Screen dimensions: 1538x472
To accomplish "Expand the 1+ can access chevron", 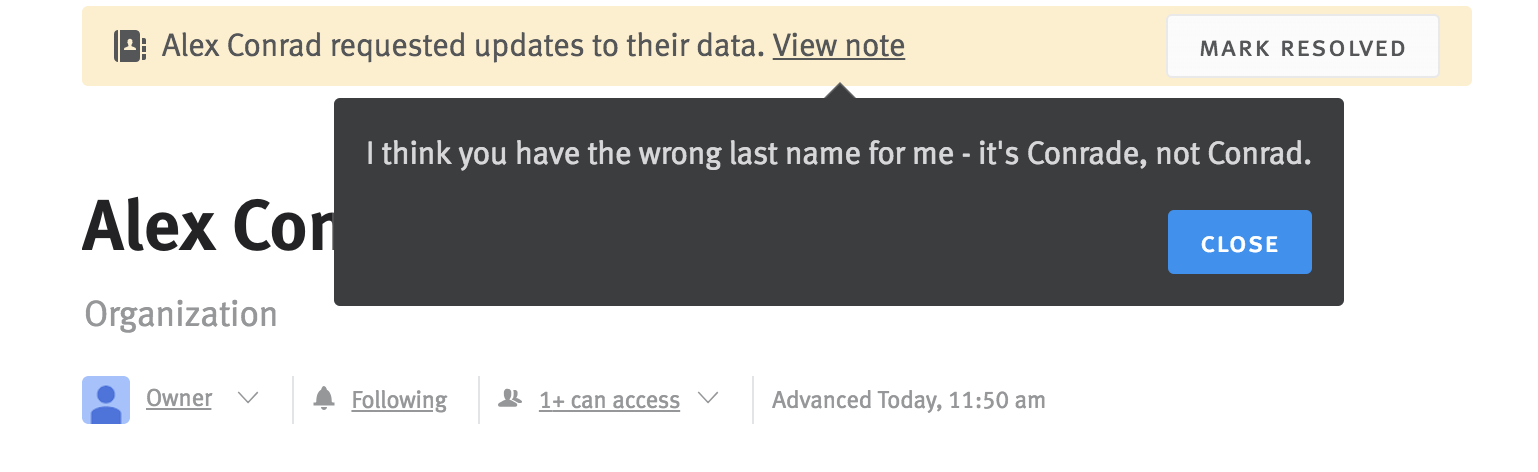I will coord(708,398).
